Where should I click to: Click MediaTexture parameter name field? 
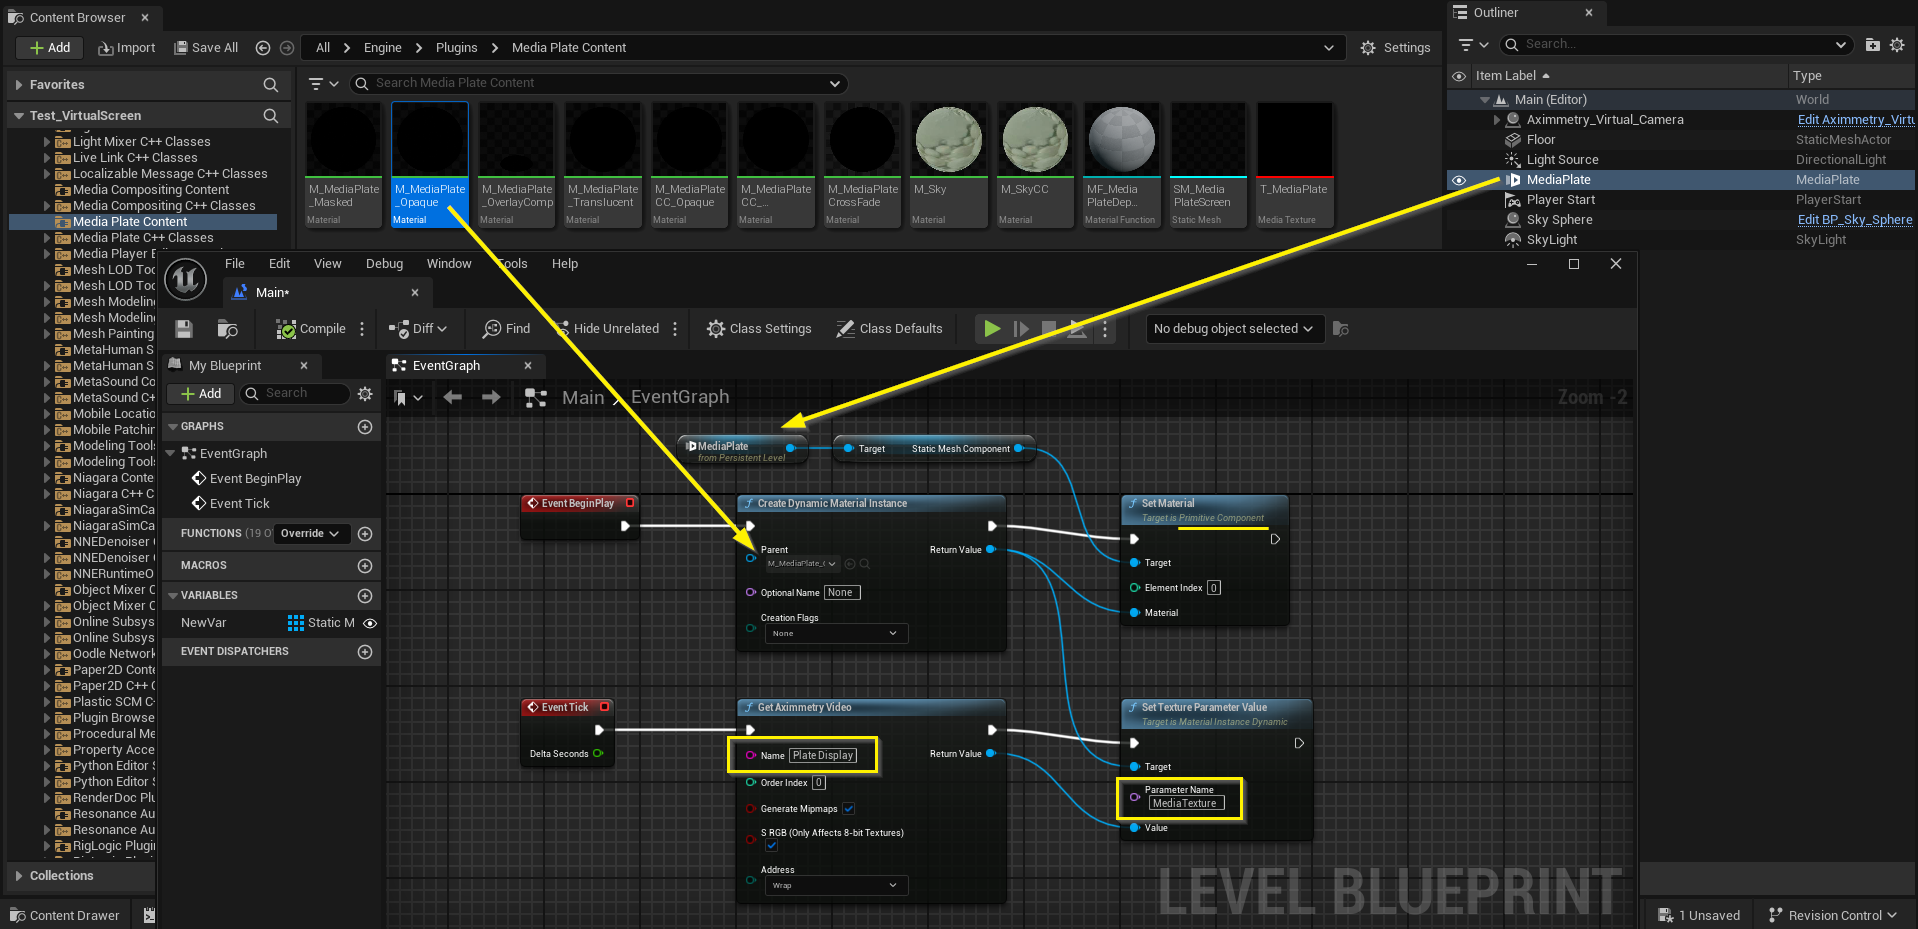[x=1186, y=803]
